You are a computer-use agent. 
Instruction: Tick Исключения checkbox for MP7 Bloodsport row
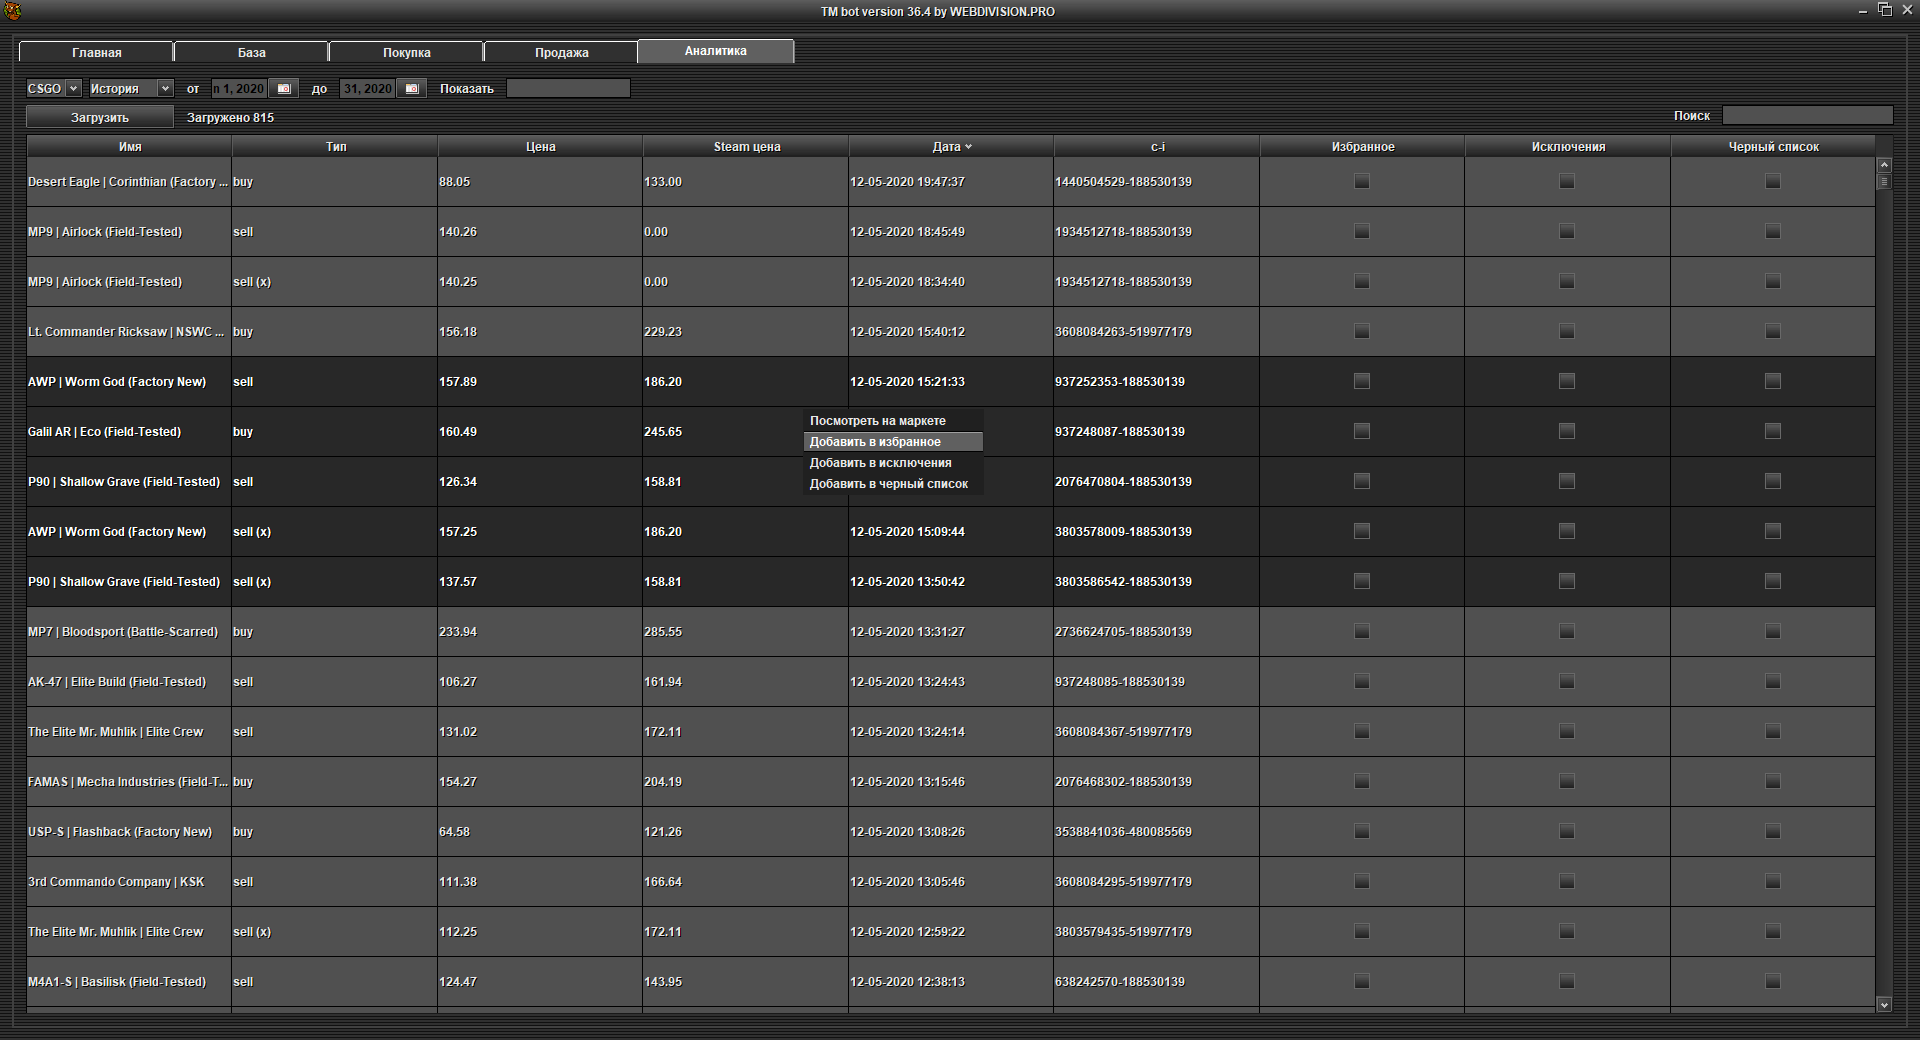point(1567,632)
